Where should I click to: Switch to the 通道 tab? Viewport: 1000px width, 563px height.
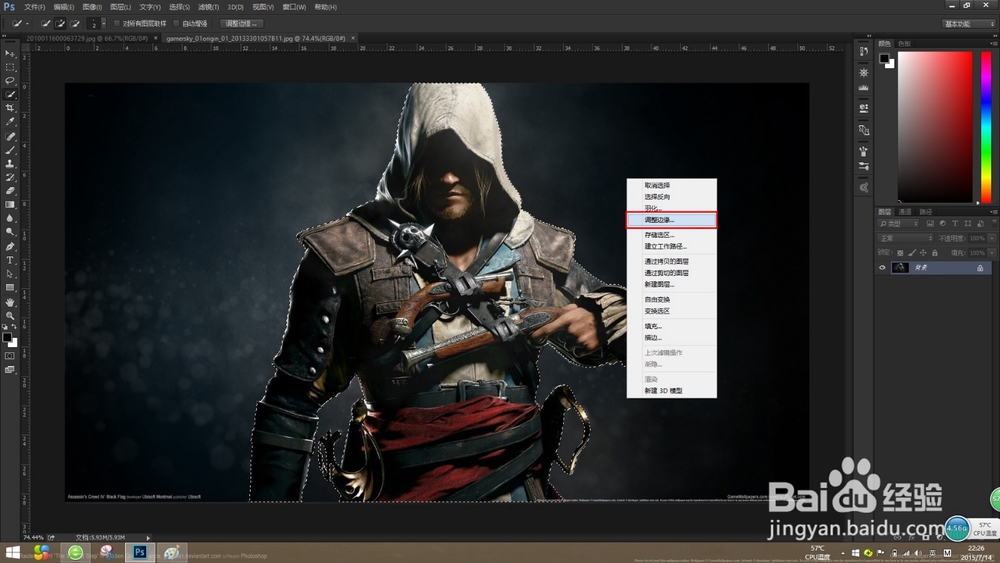tap(905, 212)
